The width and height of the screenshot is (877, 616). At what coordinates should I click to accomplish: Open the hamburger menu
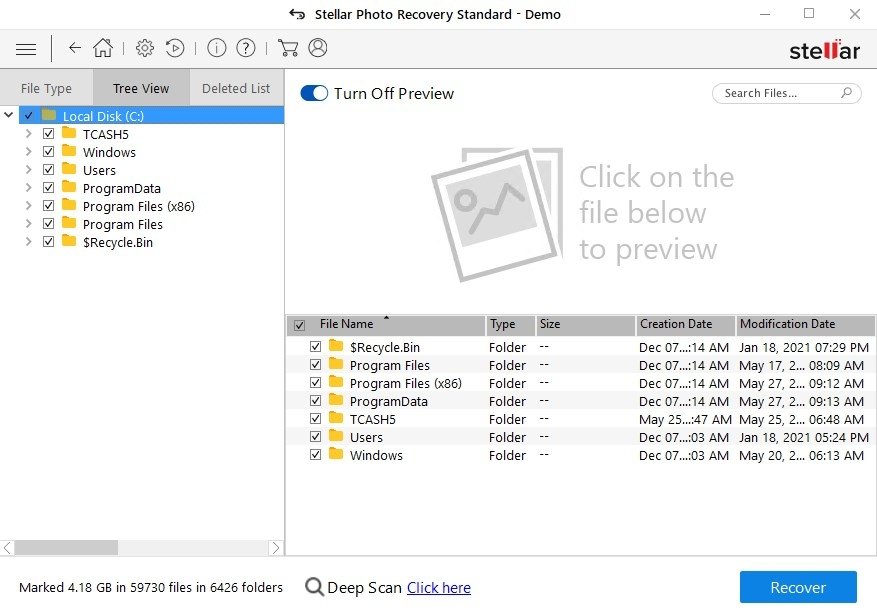click(26, 49)
